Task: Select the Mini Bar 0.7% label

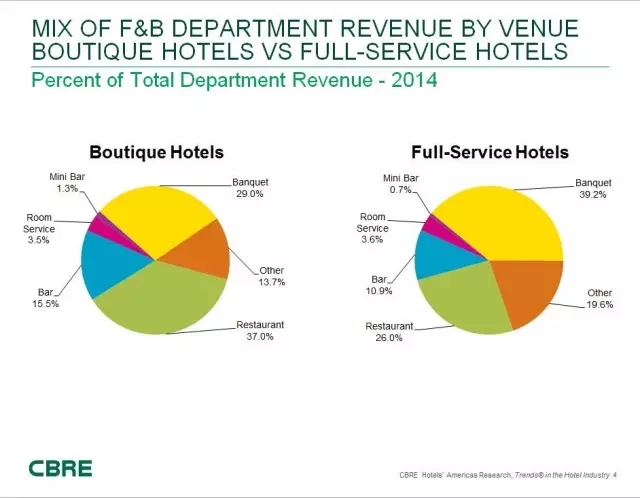Action: point(401,184)
